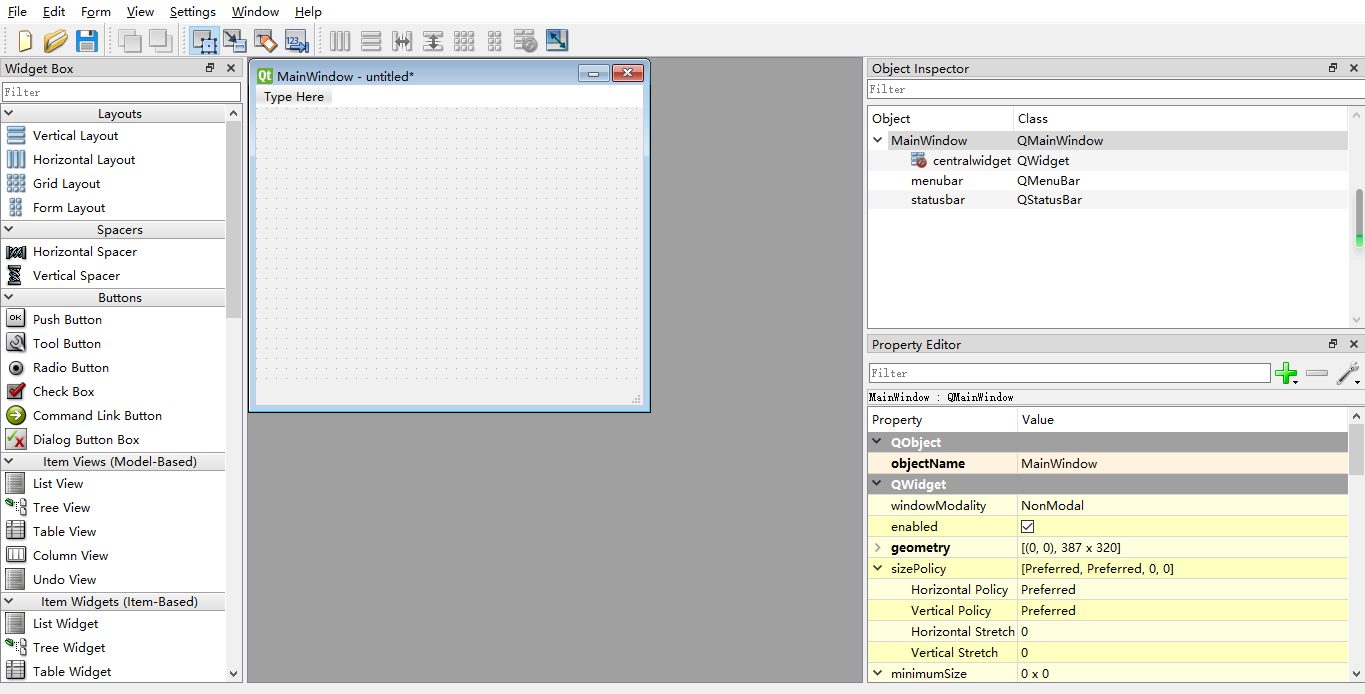Click Lay Out Horizontally in Splitter icon
This screenshot has height=694, width=1365.
(402, 41)
